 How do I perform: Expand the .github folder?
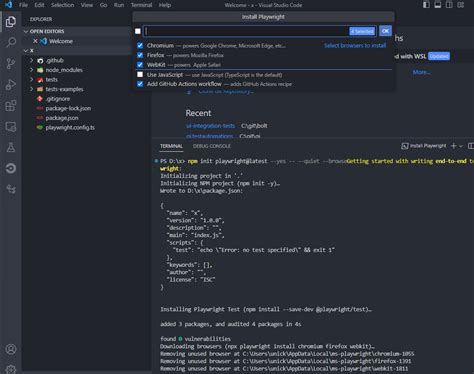click(32, 60)
